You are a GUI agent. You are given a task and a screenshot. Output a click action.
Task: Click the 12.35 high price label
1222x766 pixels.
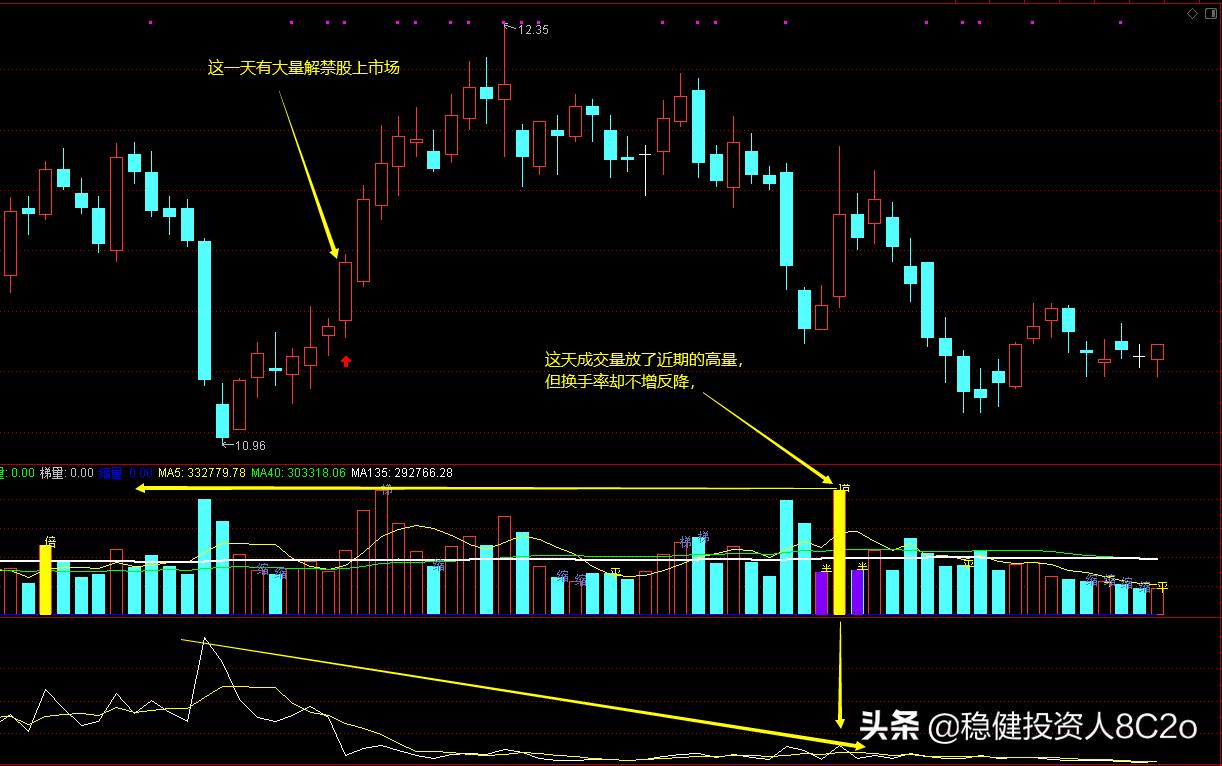[x=533, y=30]
